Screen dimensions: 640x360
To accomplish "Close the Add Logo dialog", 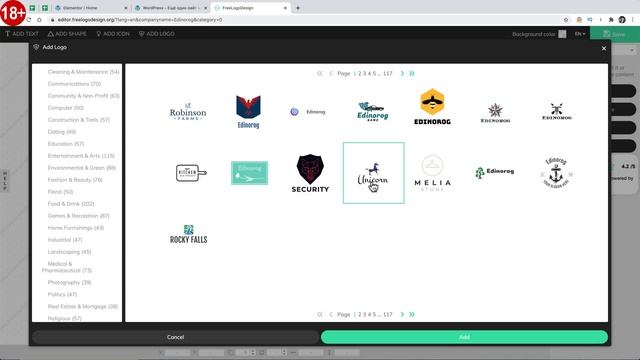I will coord(604,48).
